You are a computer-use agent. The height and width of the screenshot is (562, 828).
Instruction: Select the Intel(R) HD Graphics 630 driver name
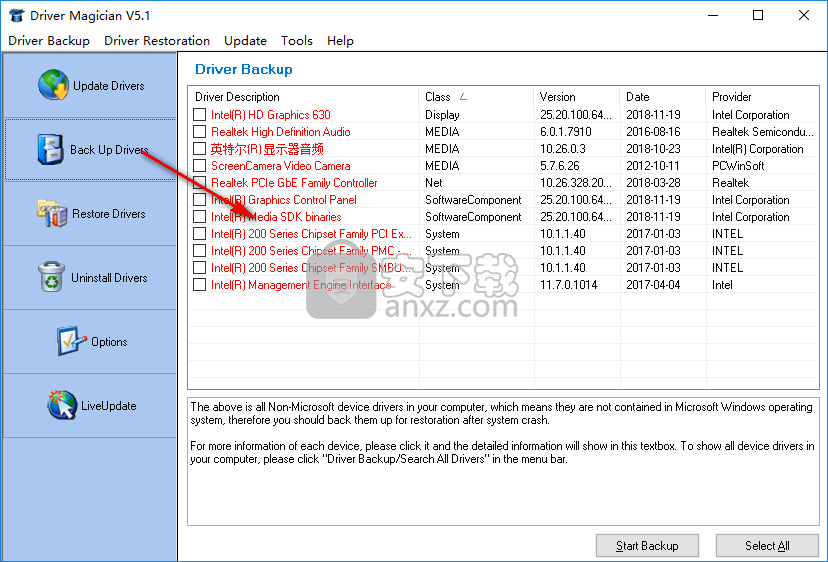[x=270, y=115]
